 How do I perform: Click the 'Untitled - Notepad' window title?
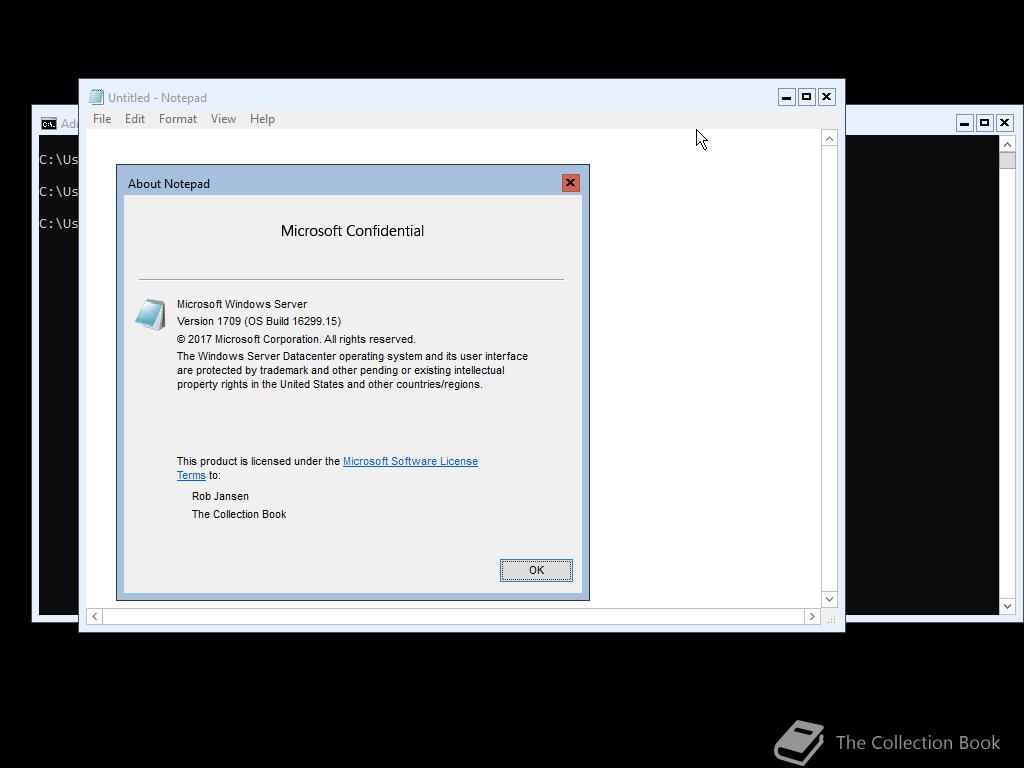pos(157,97)
